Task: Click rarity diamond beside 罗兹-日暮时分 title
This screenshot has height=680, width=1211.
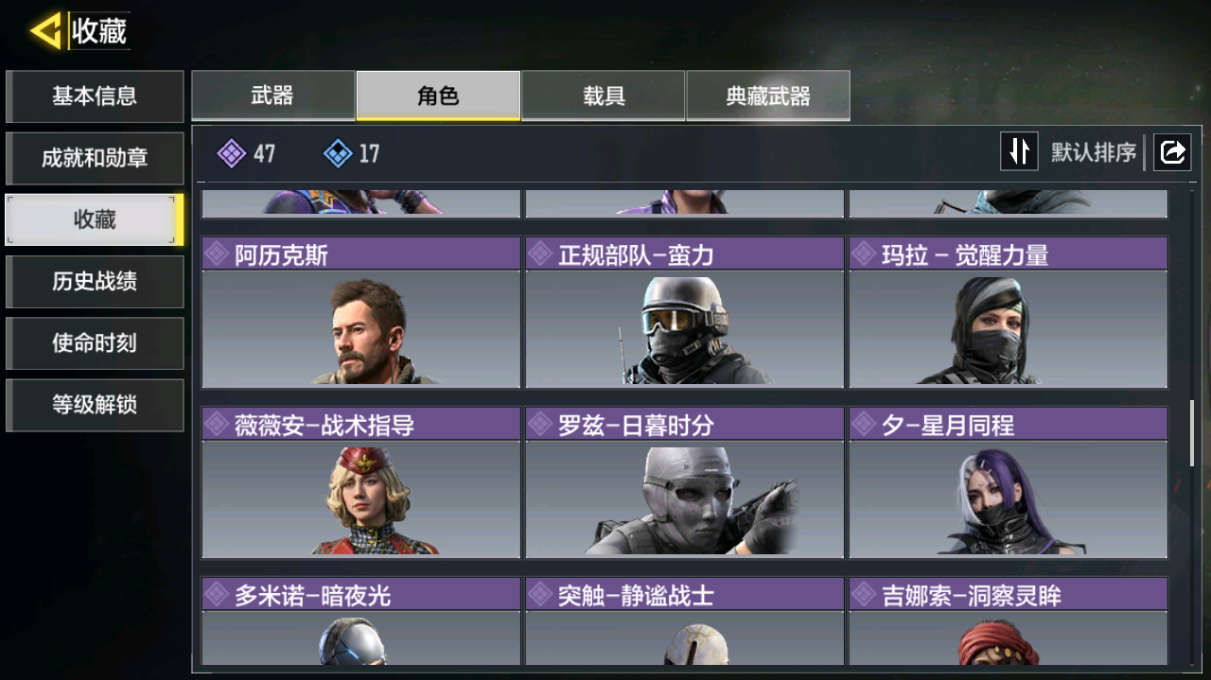Action: (x=540, y=424)
